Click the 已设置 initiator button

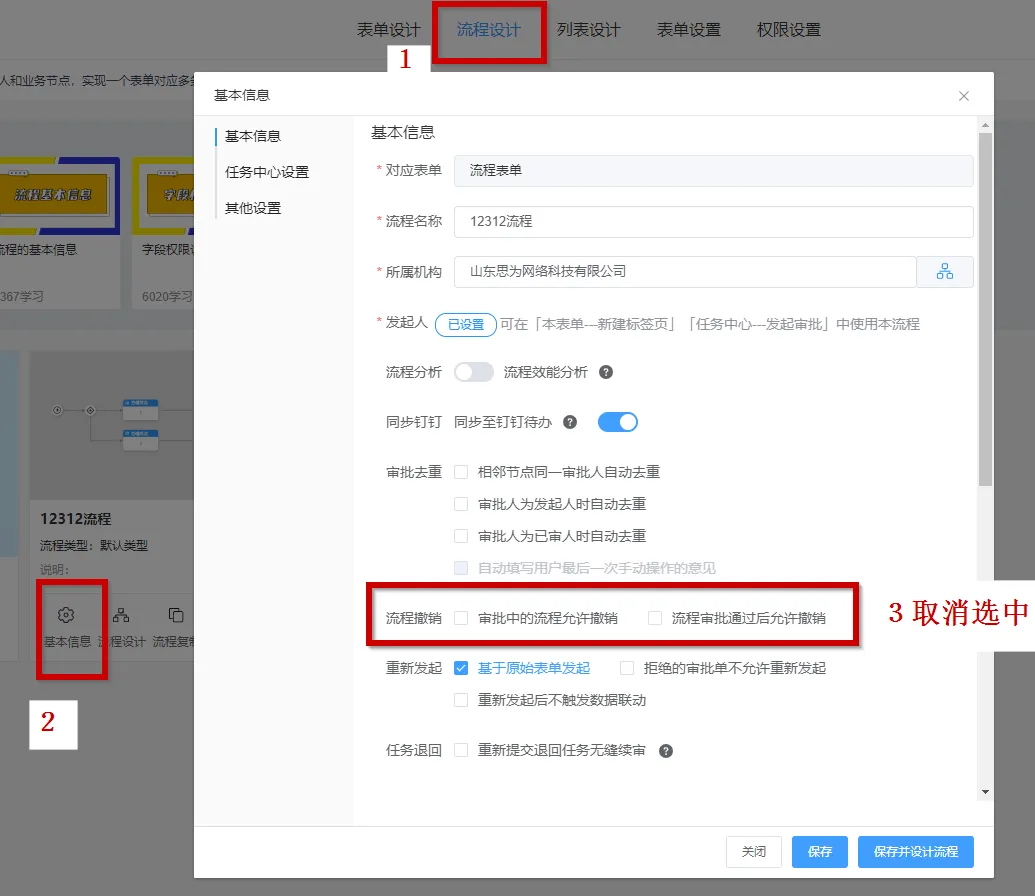465,324
